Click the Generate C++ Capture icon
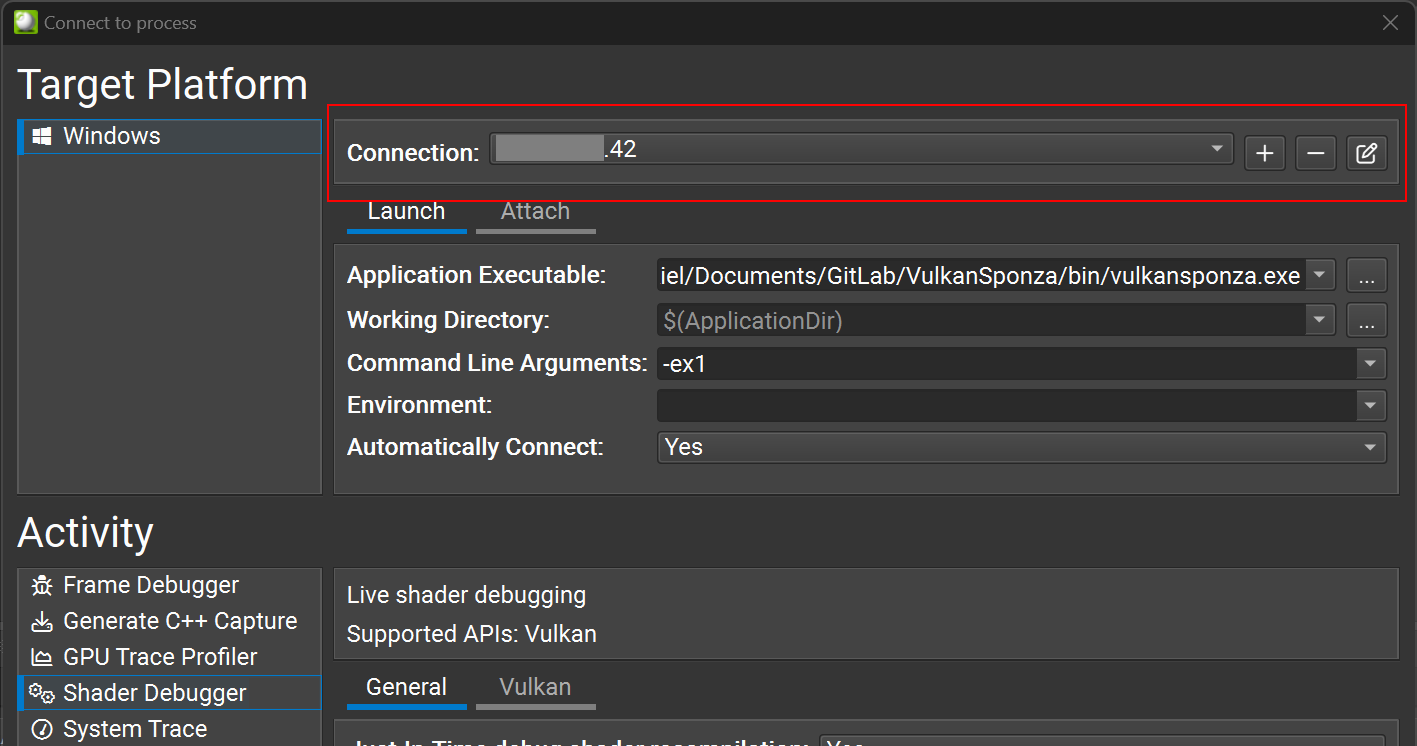 point(42,620)
